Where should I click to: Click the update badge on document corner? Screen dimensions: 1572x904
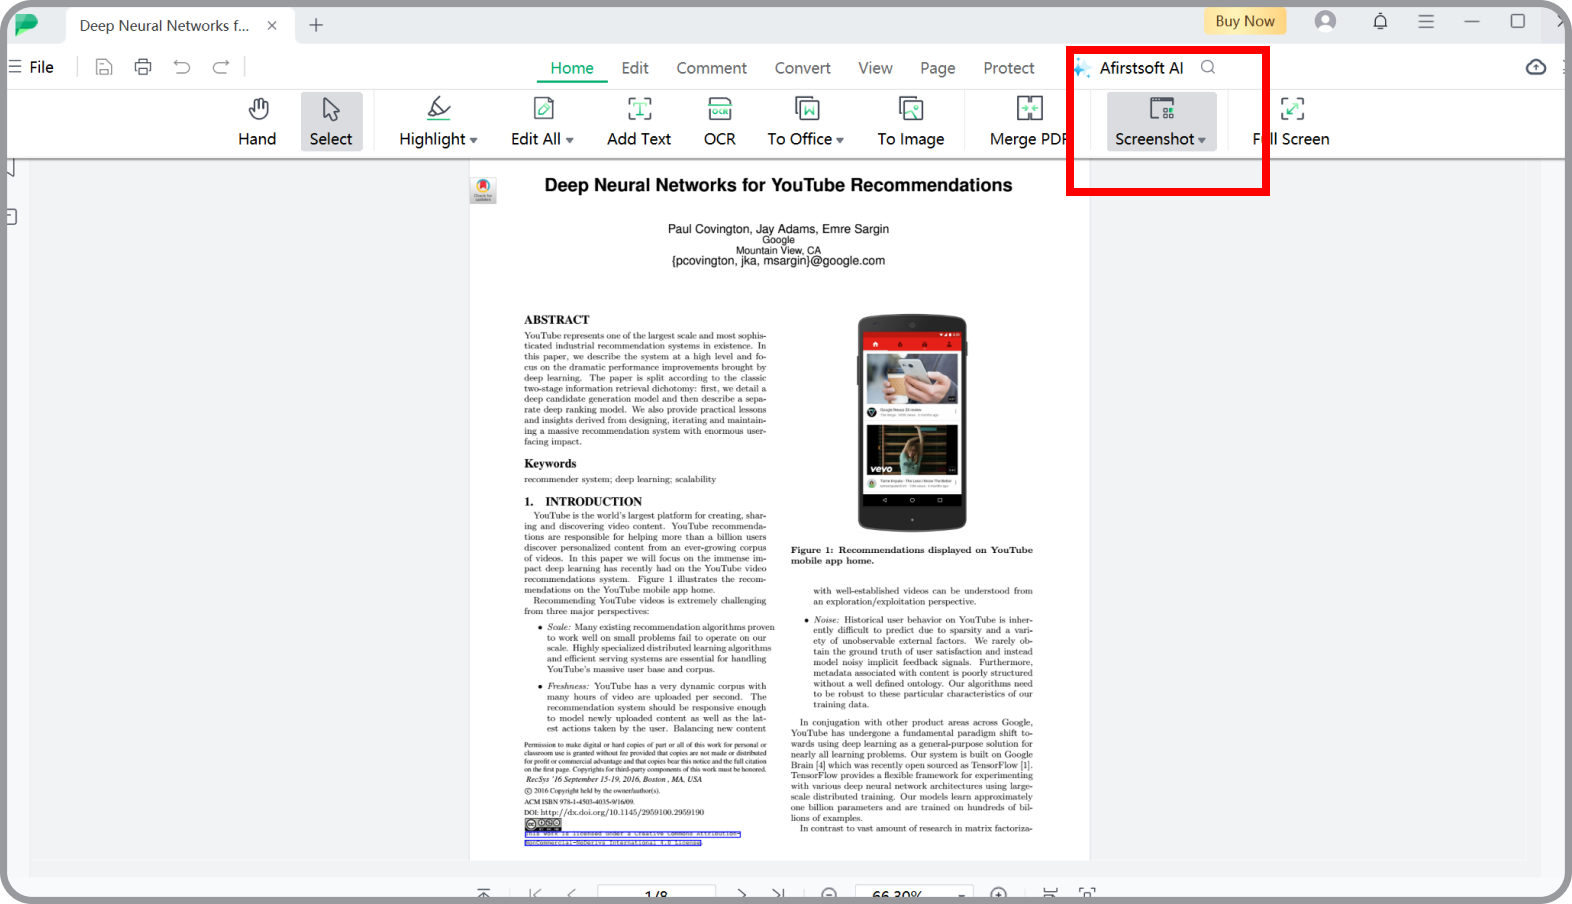point(483,189)
